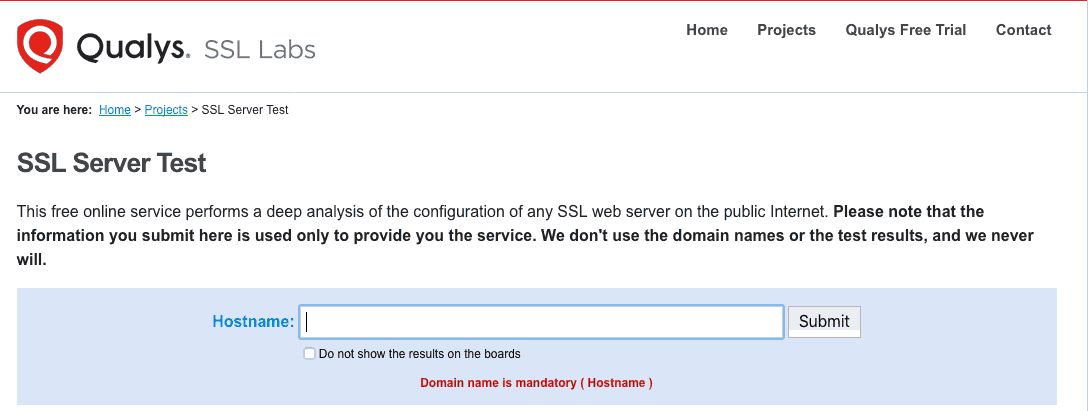Click the 'Domain name is mandatory' error message
Viewport: 1088px width, 411px height.
[536, 383]
